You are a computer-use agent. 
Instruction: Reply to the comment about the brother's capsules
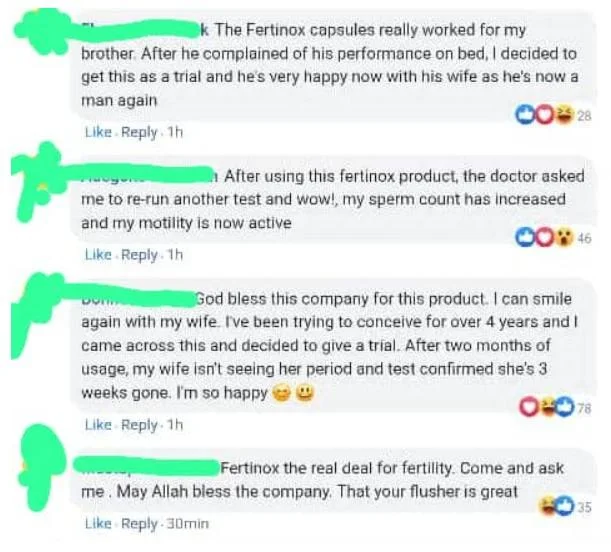pos(139,132)
